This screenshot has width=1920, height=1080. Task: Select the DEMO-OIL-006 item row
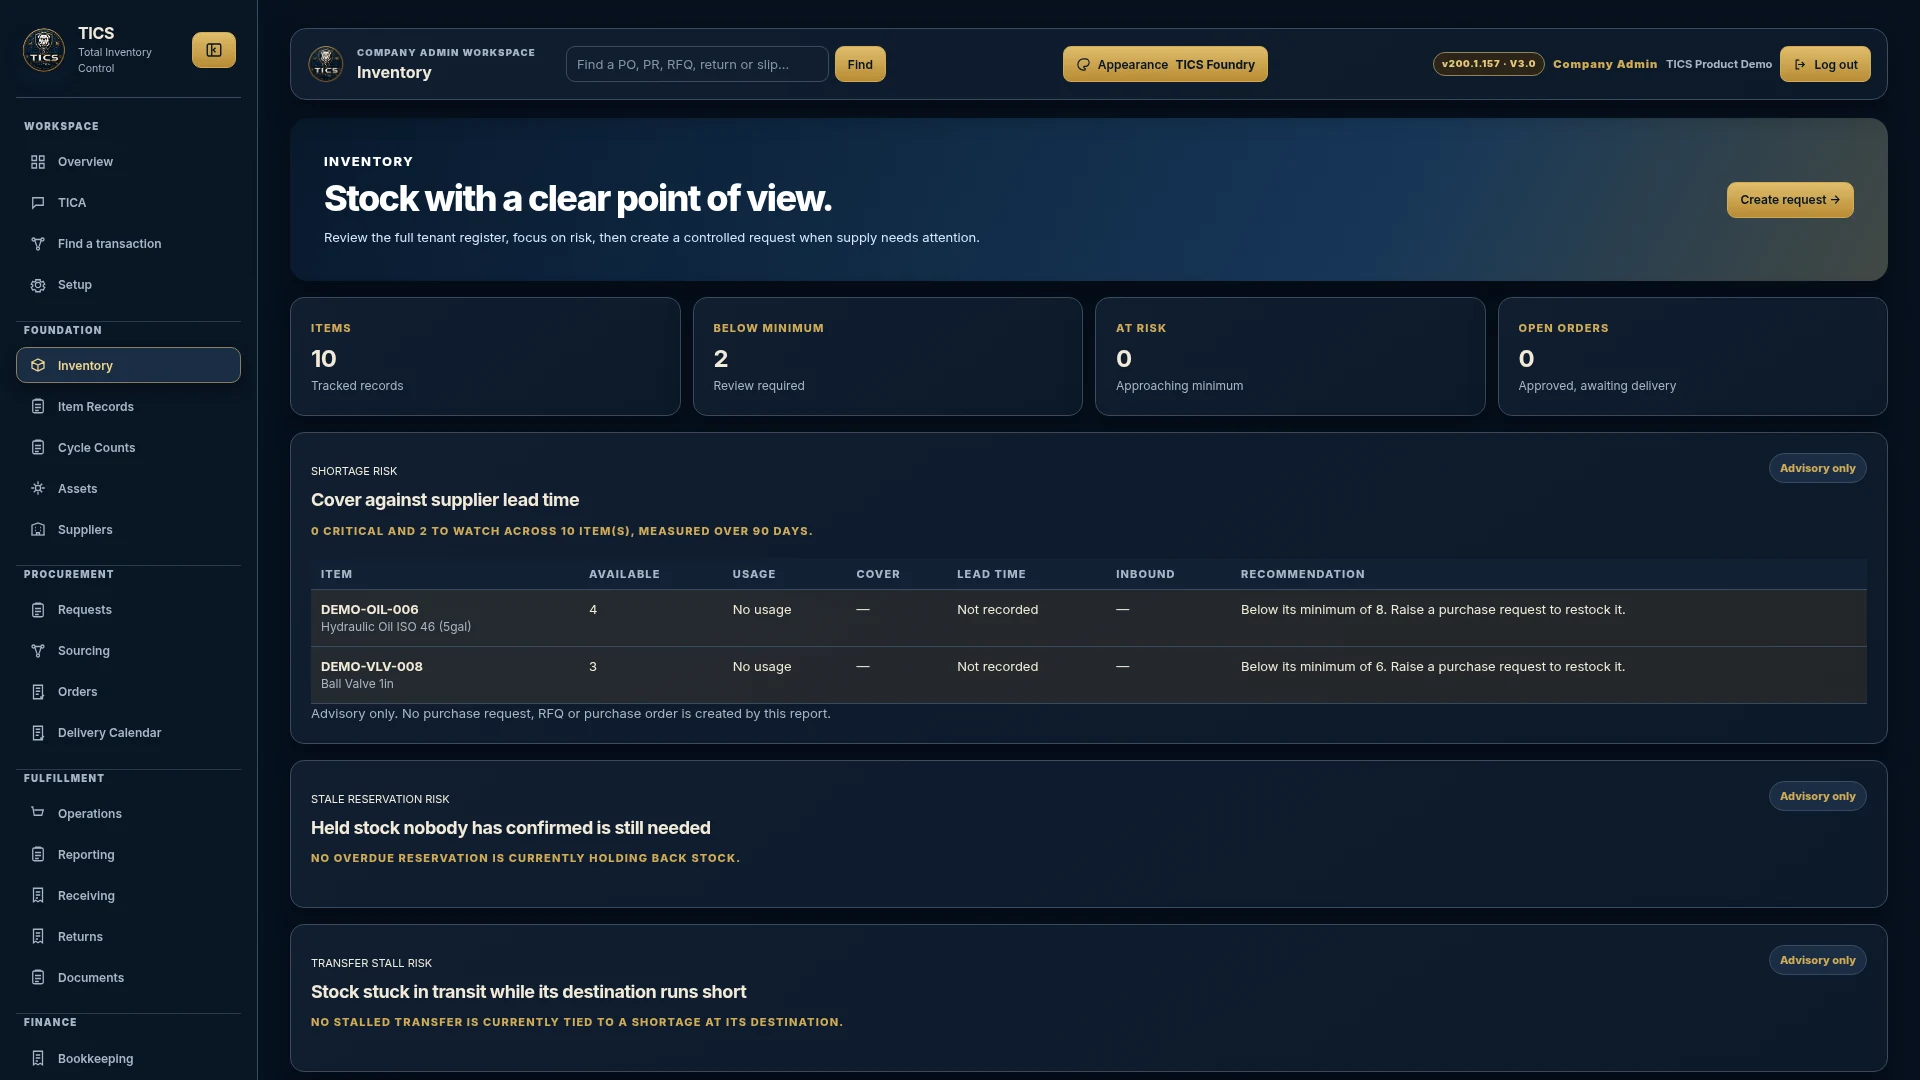(1088, 618)
